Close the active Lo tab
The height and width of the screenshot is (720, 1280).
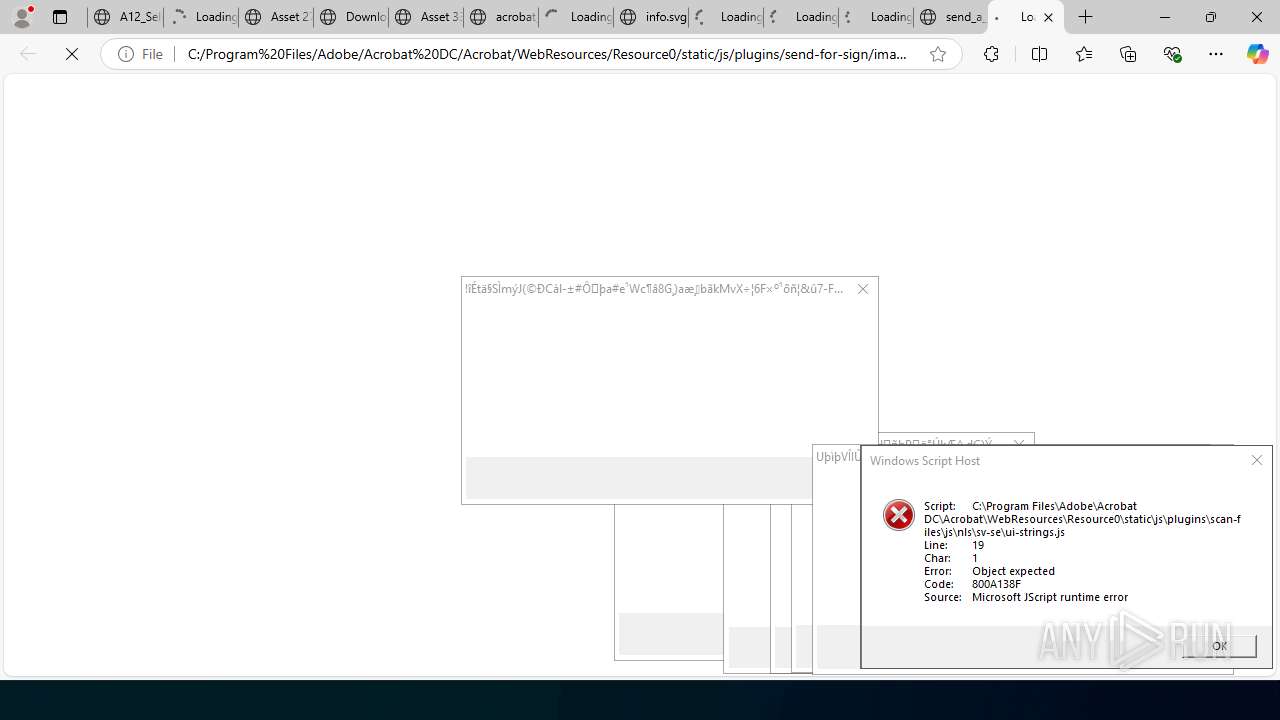1048,17
